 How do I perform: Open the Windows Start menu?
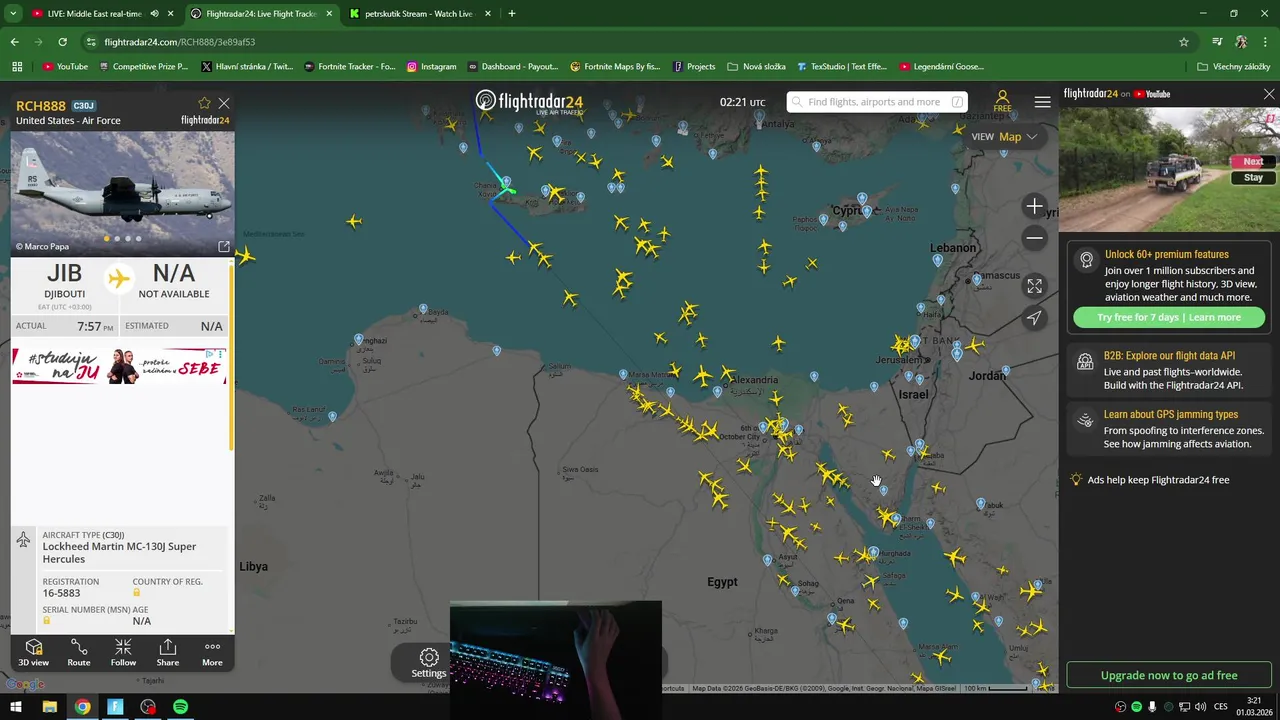17,707
